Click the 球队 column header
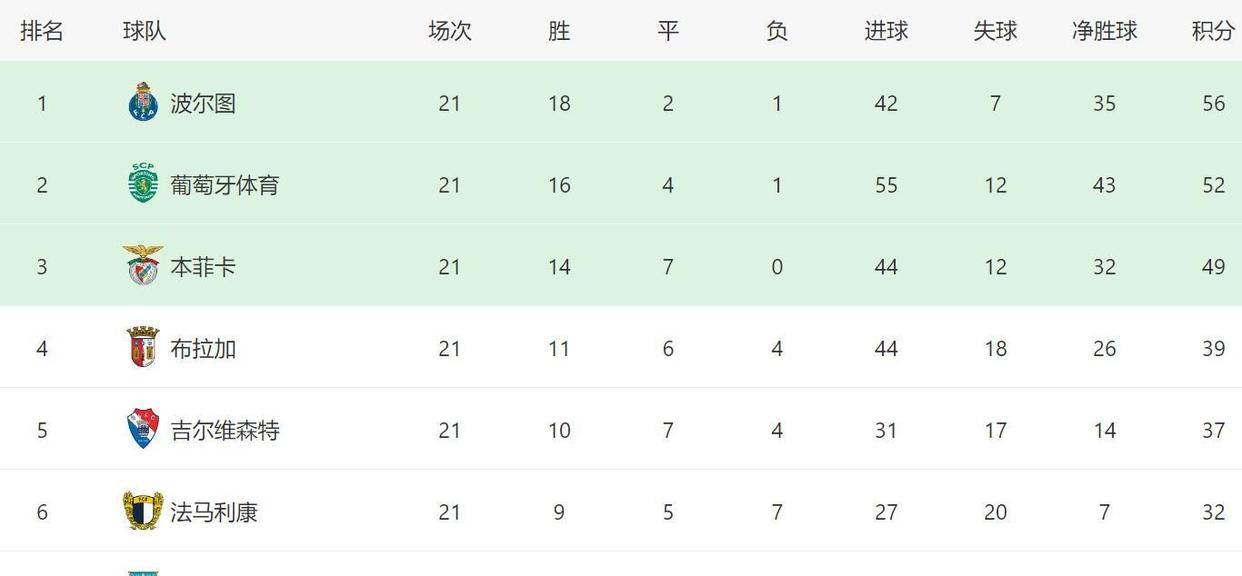Image resolution: width=1242 pixels, height=576 pixels. click(x=145, y=31)
